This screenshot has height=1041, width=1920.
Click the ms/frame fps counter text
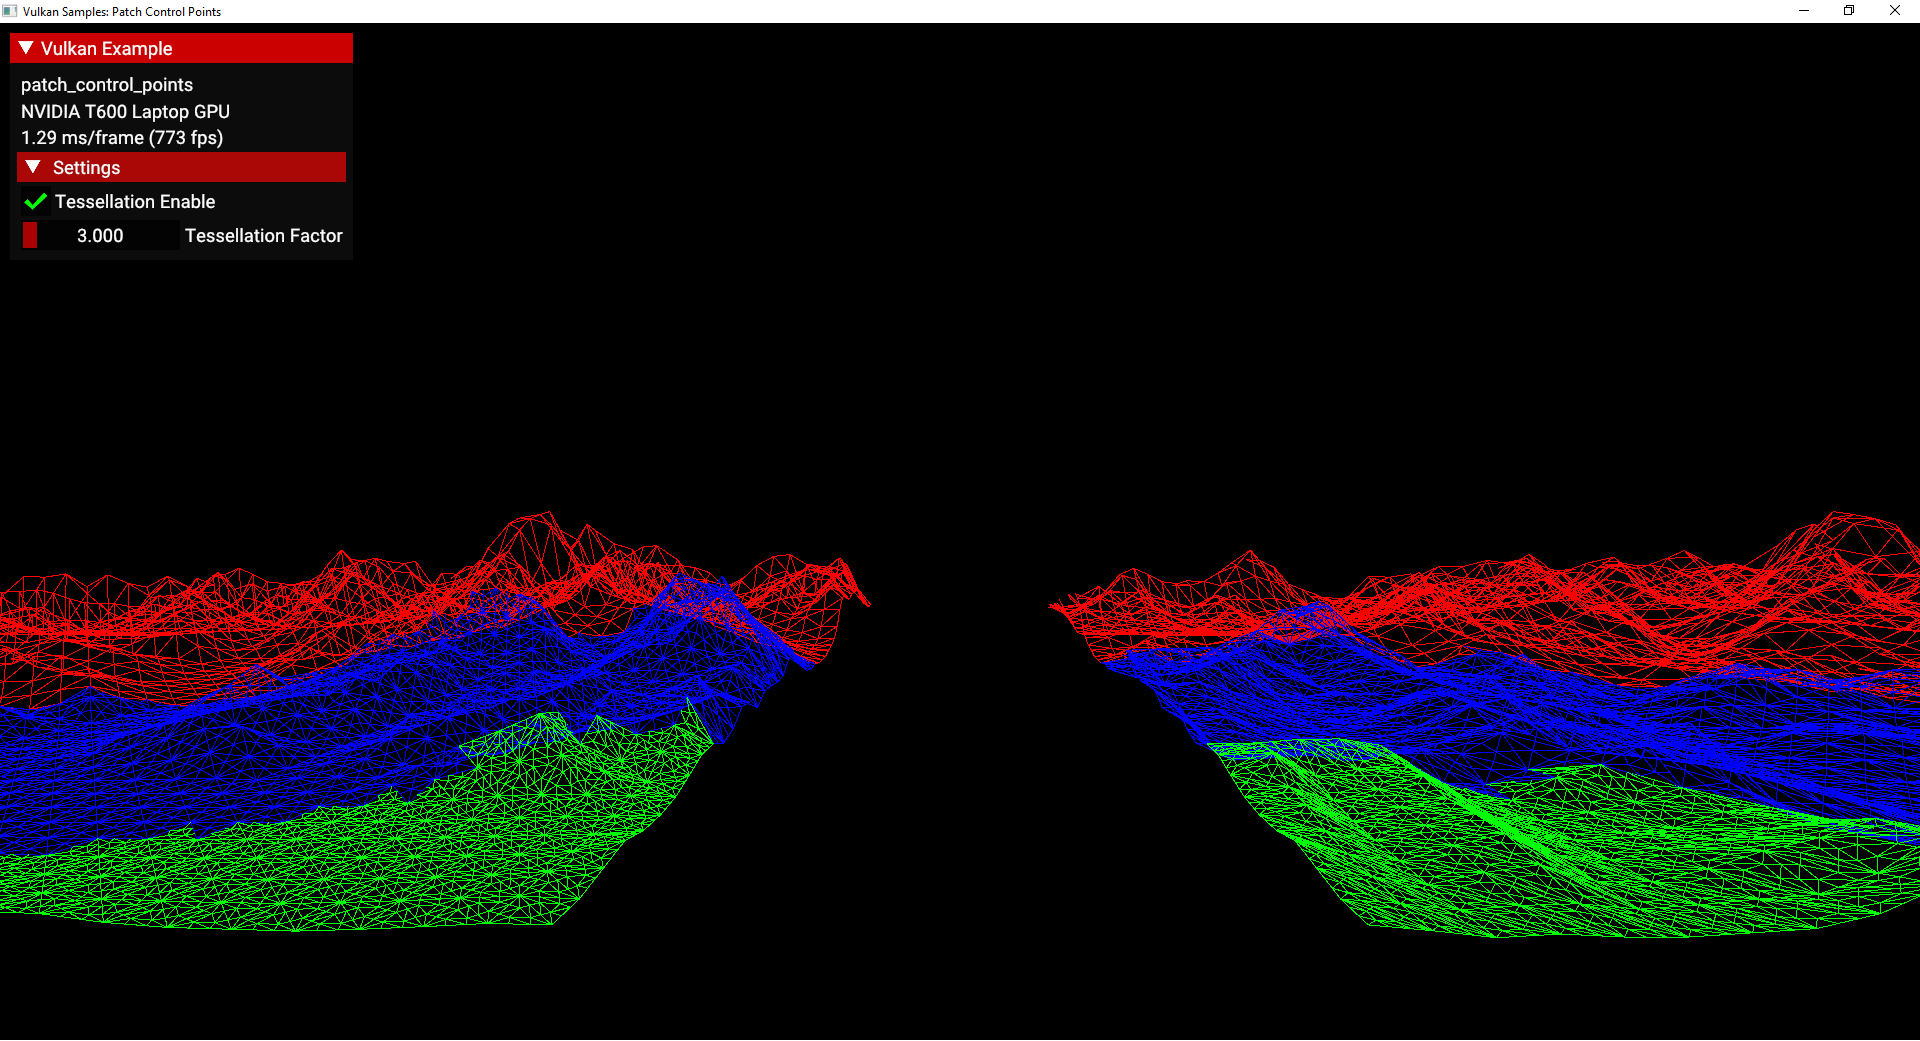click(x=122, y=138)
